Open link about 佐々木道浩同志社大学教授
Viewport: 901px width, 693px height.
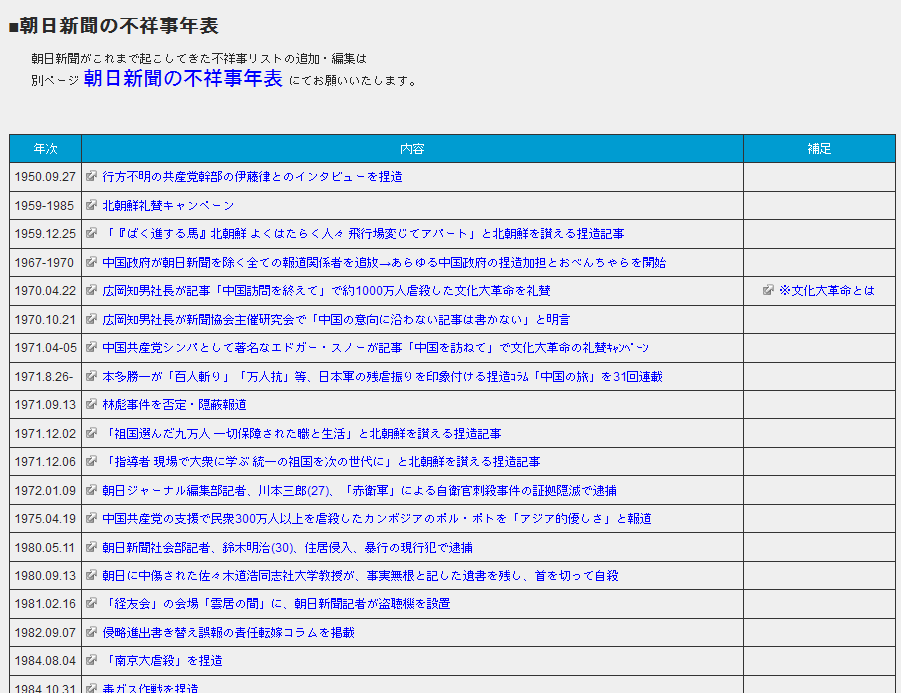pyautogui.click(x=360, y=576)
